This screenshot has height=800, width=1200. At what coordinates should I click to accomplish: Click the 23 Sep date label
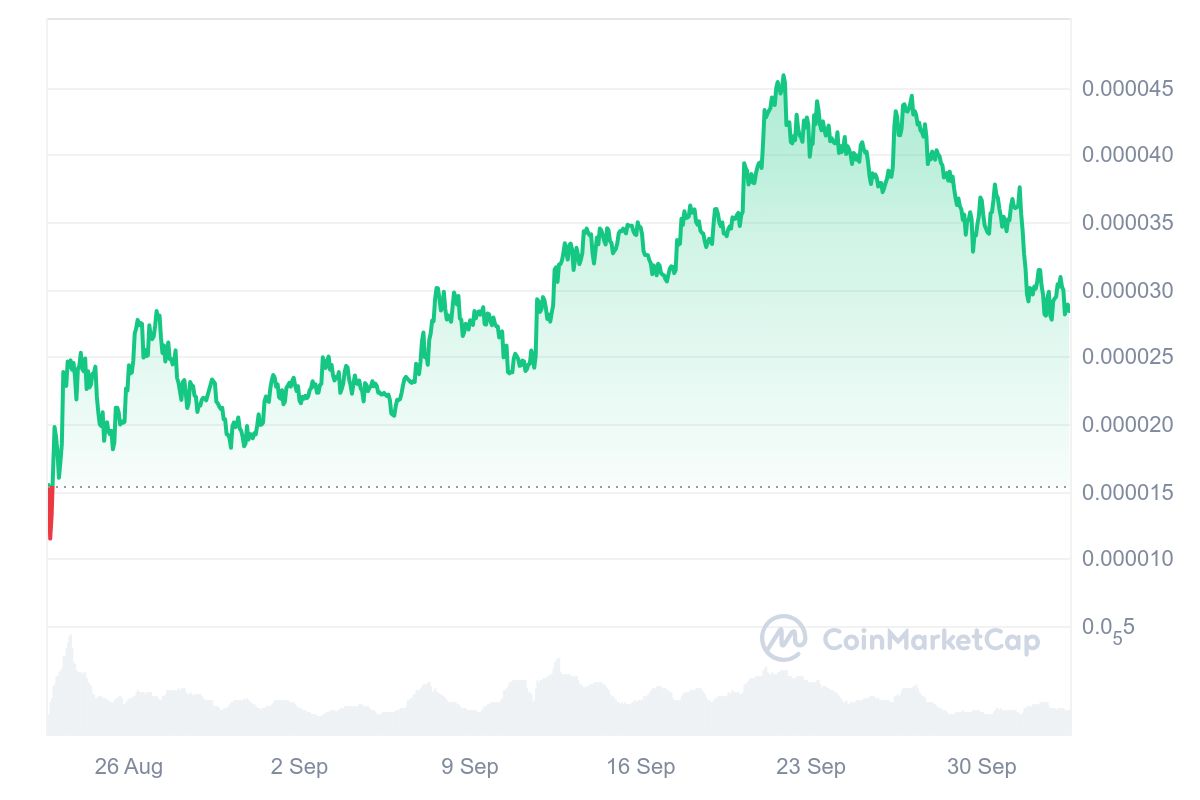click(x=811, y=767)
